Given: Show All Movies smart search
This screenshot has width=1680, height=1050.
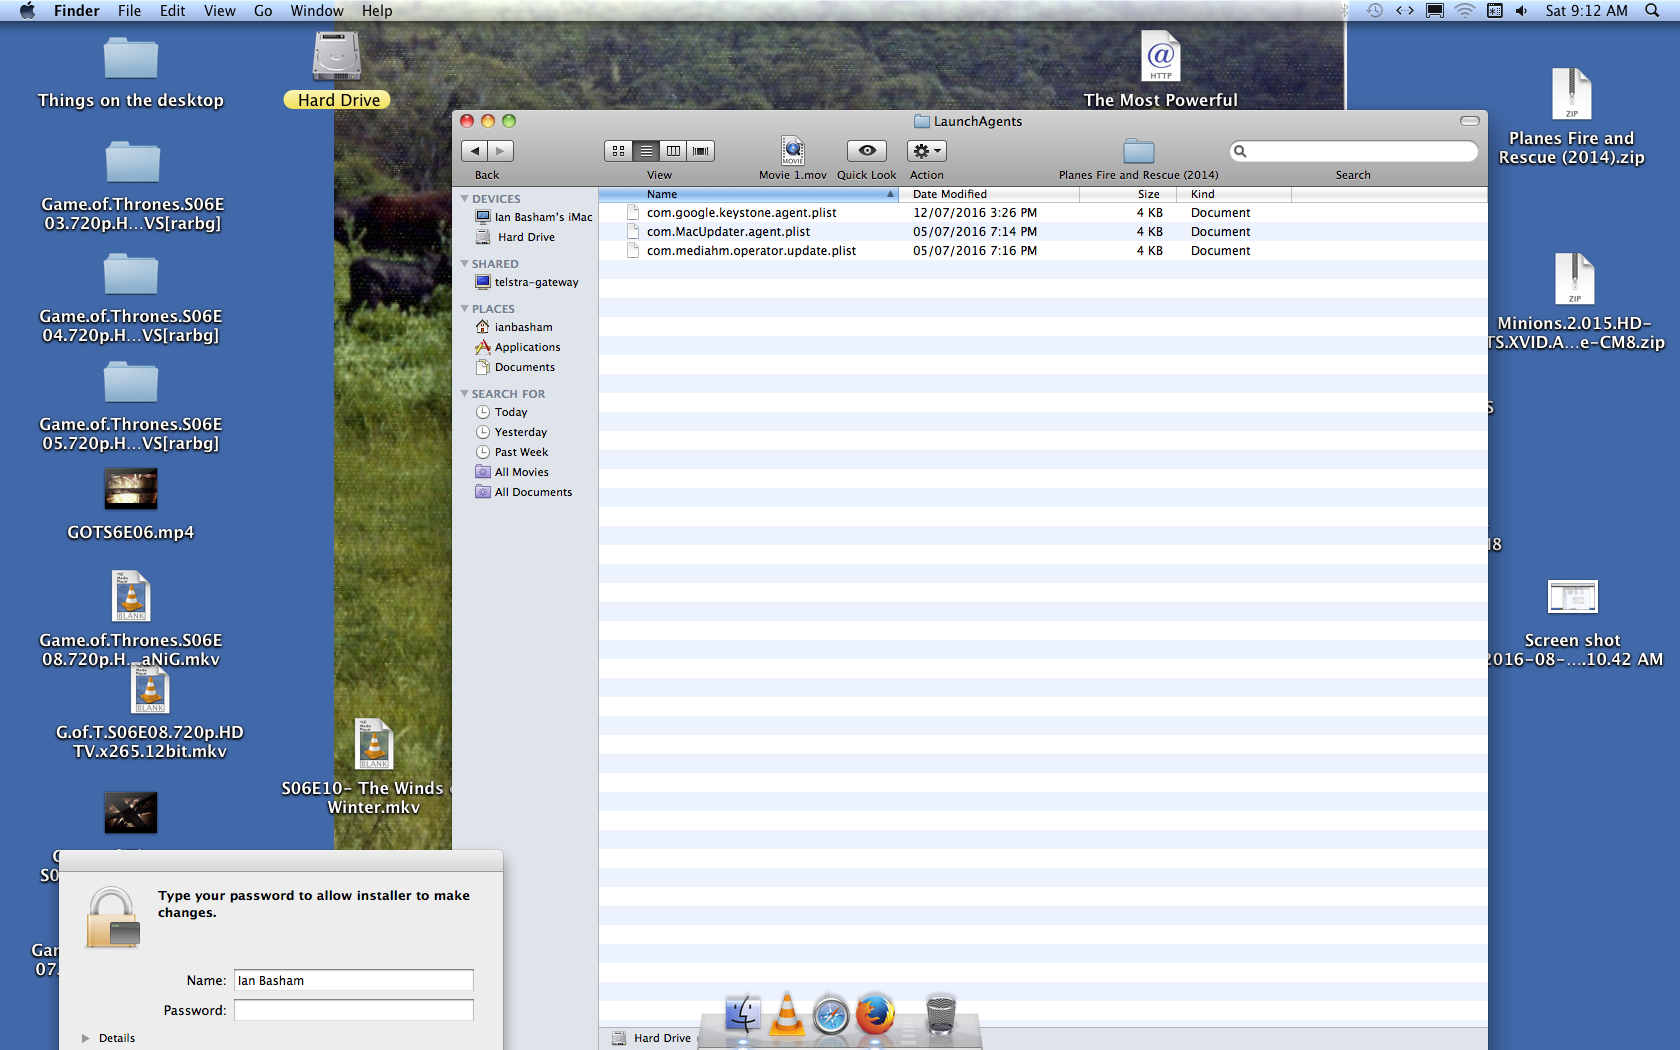Looking at the screenshot, I should pos(512,472).
